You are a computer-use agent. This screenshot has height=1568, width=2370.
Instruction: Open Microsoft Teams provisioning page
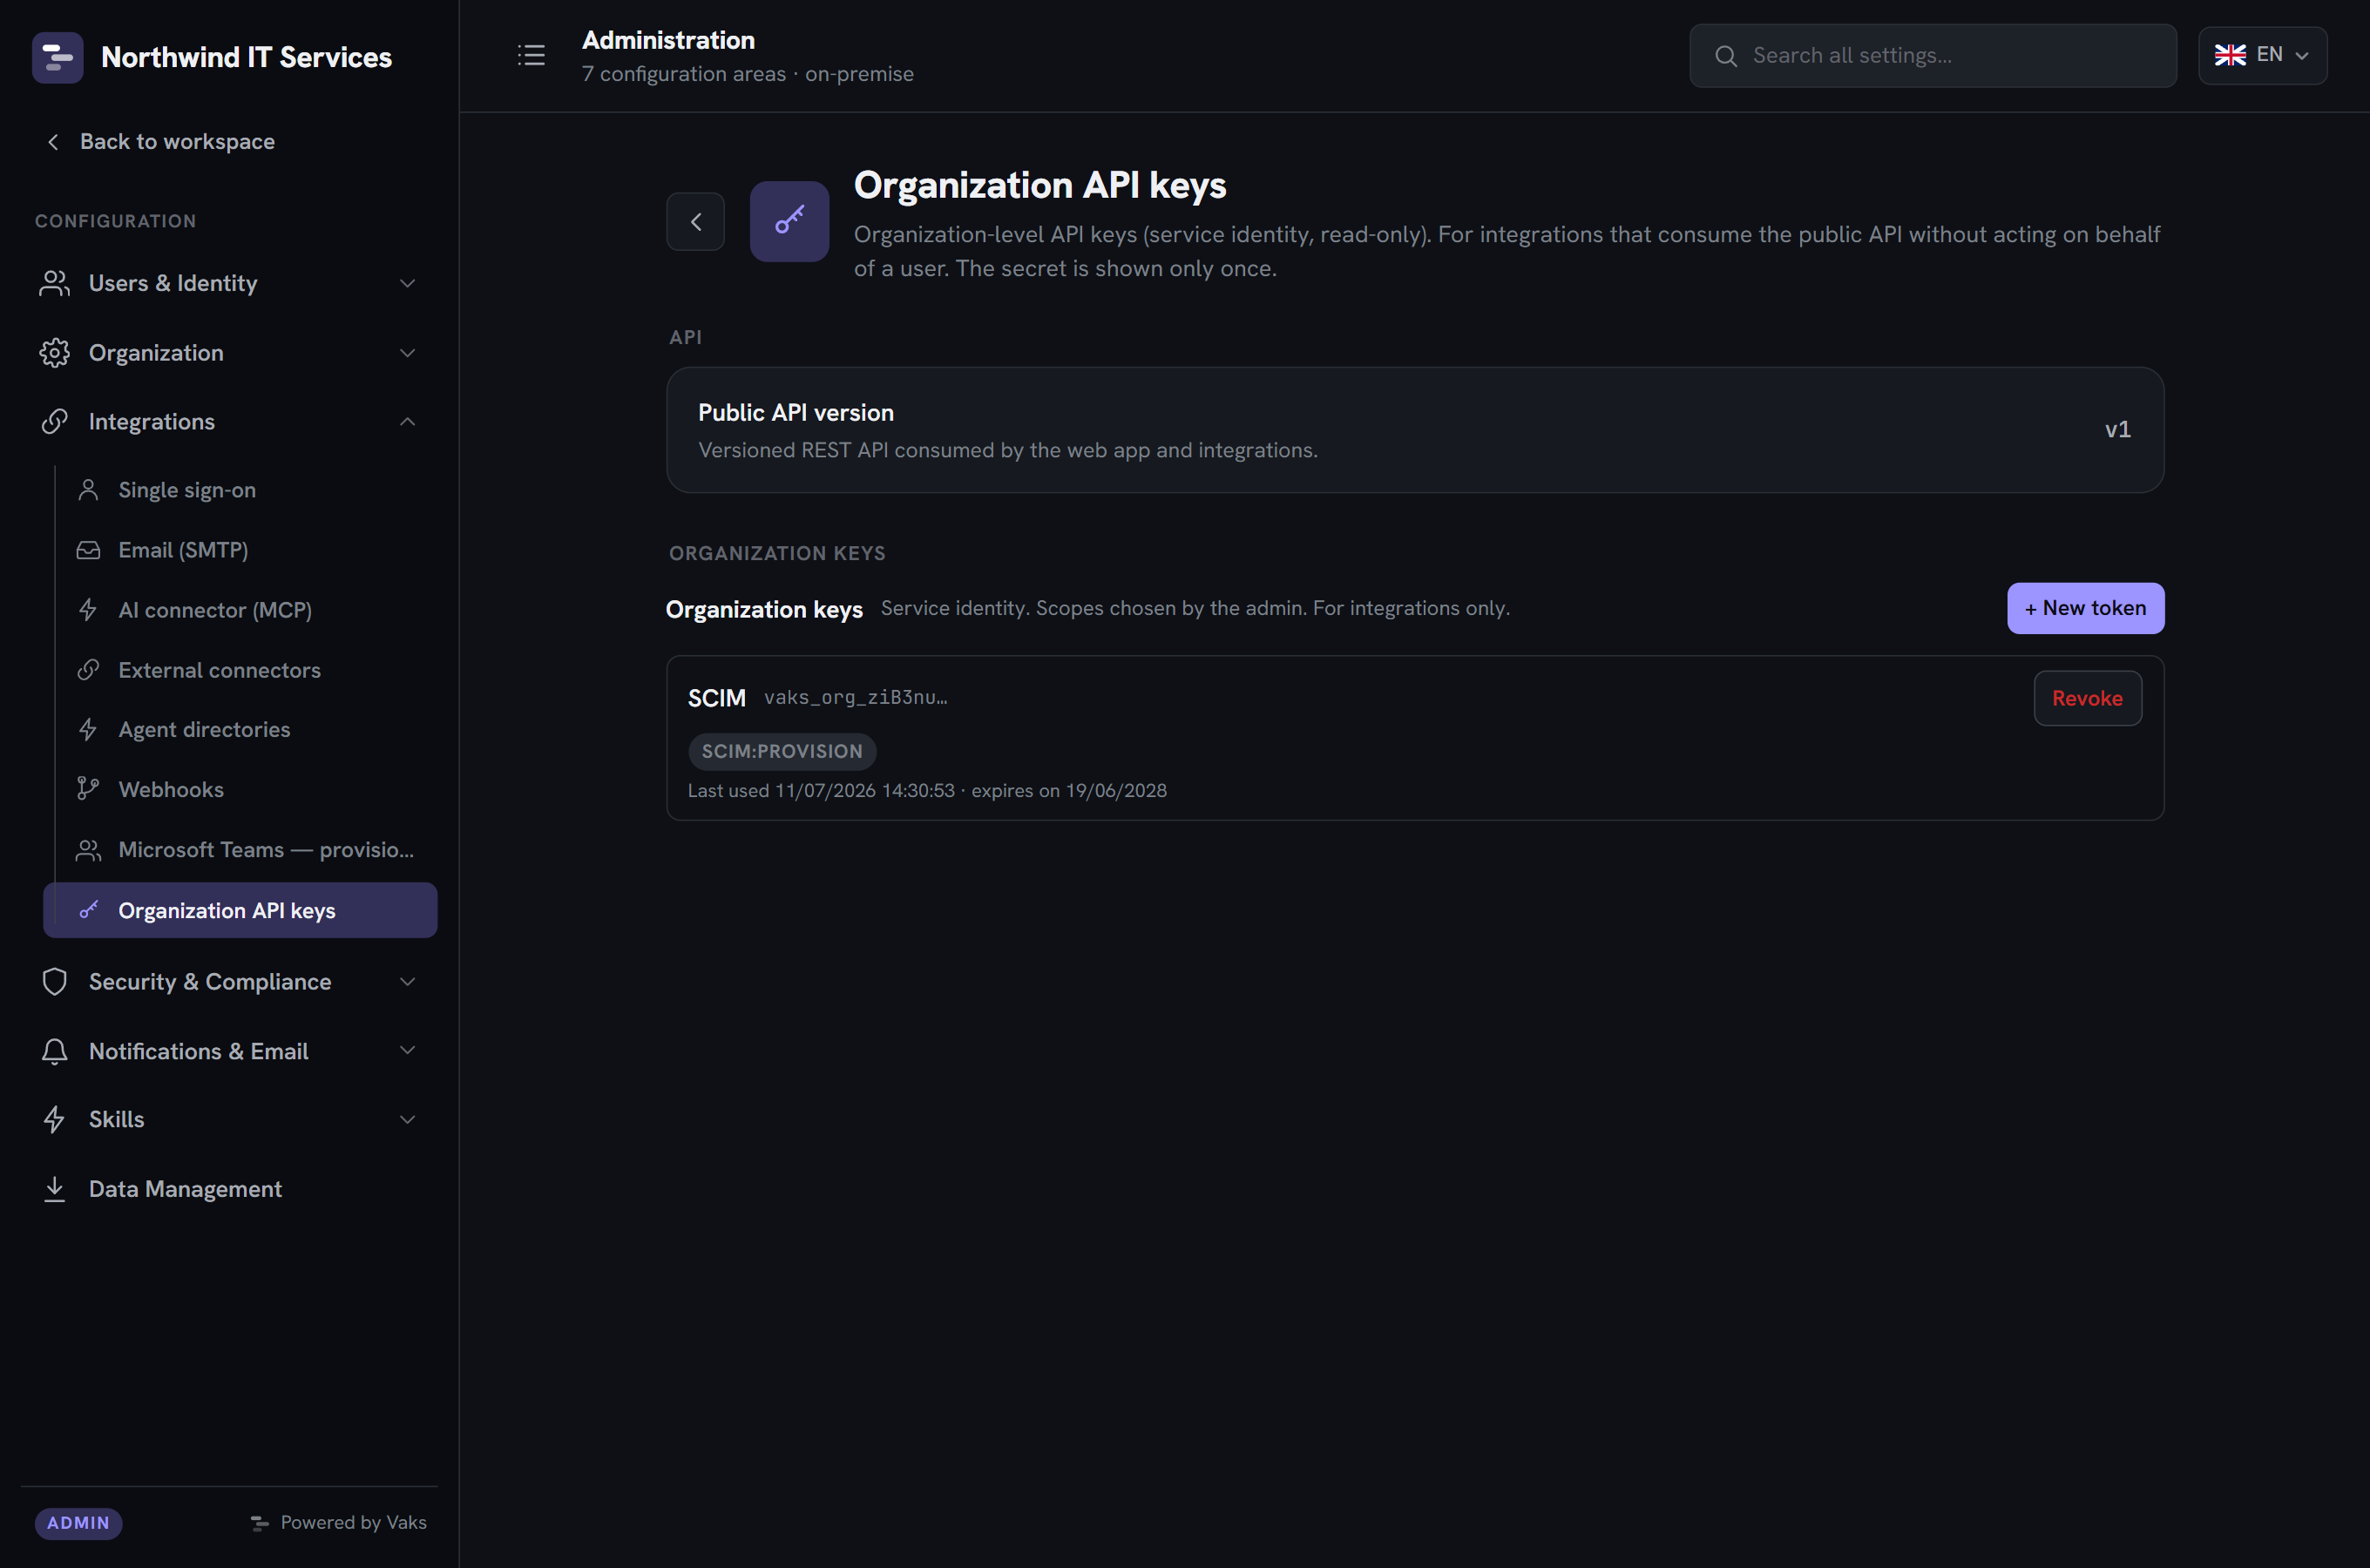(x=240, y=850)
